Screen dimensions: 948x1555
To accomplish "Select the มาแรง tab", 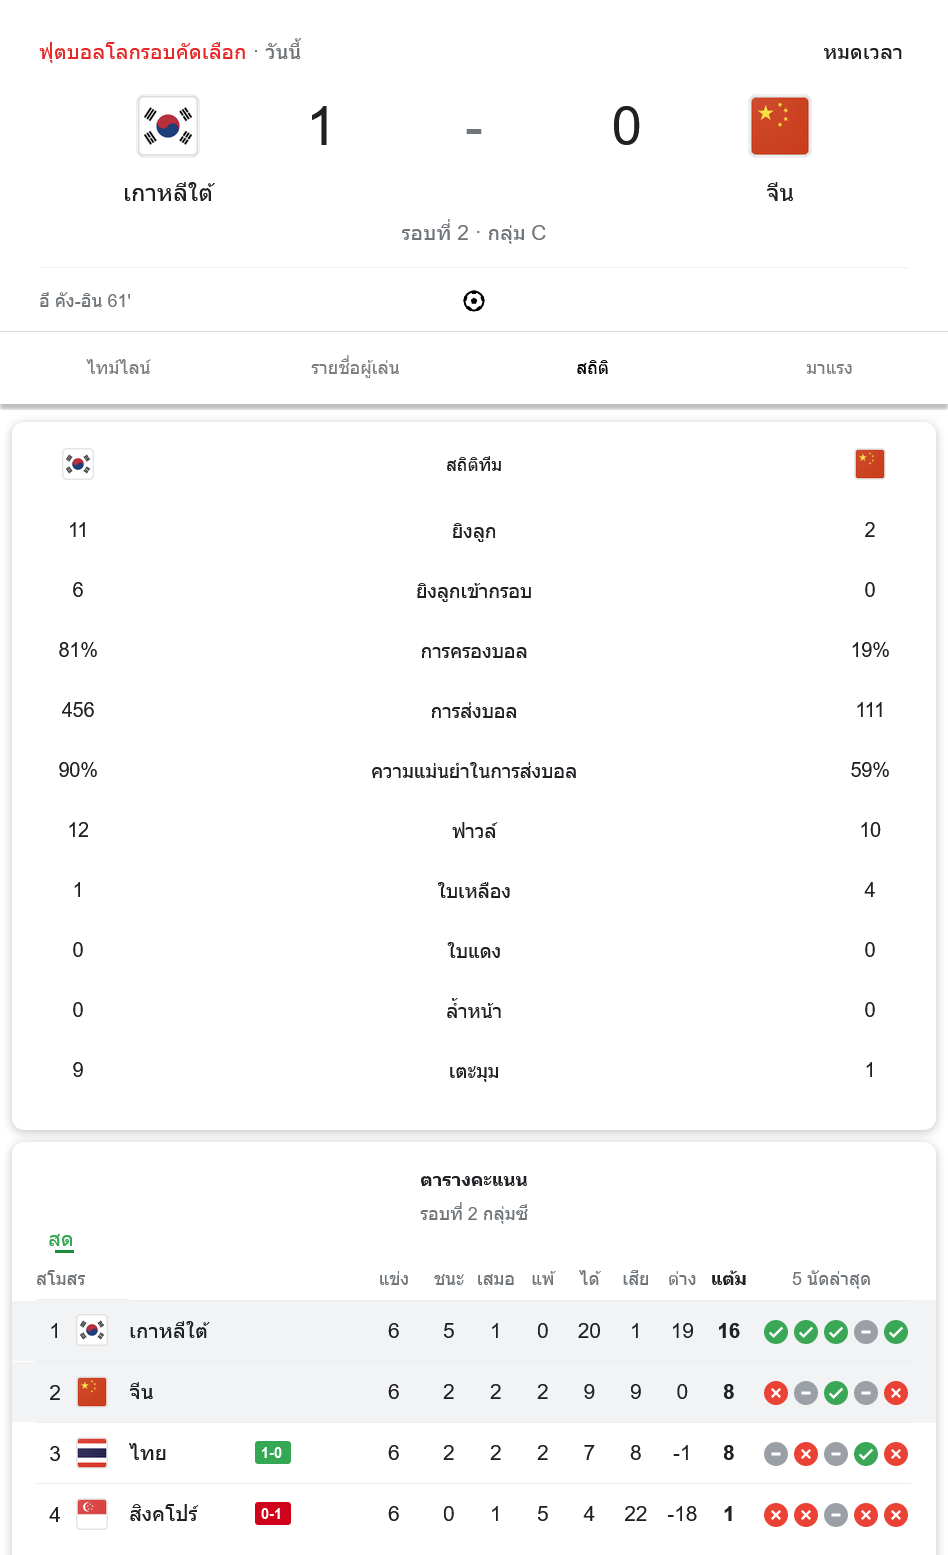I will coord(829,368).
